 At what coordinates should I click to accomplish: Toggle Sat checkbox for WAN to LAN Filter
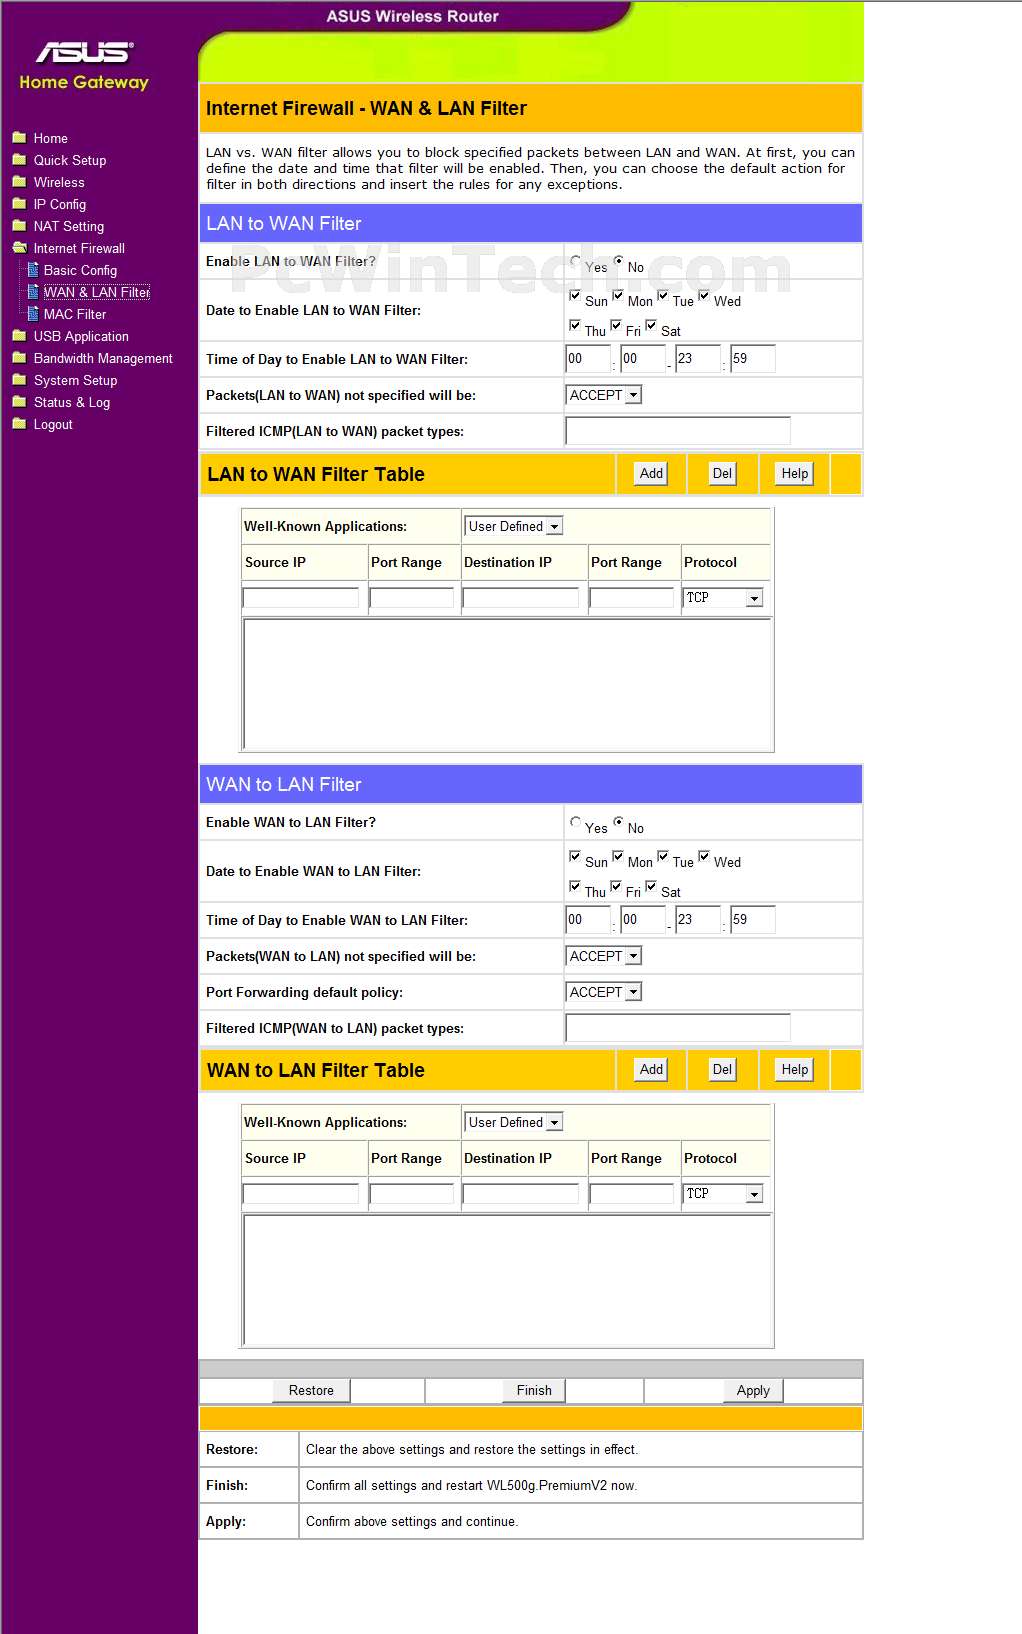651,887
